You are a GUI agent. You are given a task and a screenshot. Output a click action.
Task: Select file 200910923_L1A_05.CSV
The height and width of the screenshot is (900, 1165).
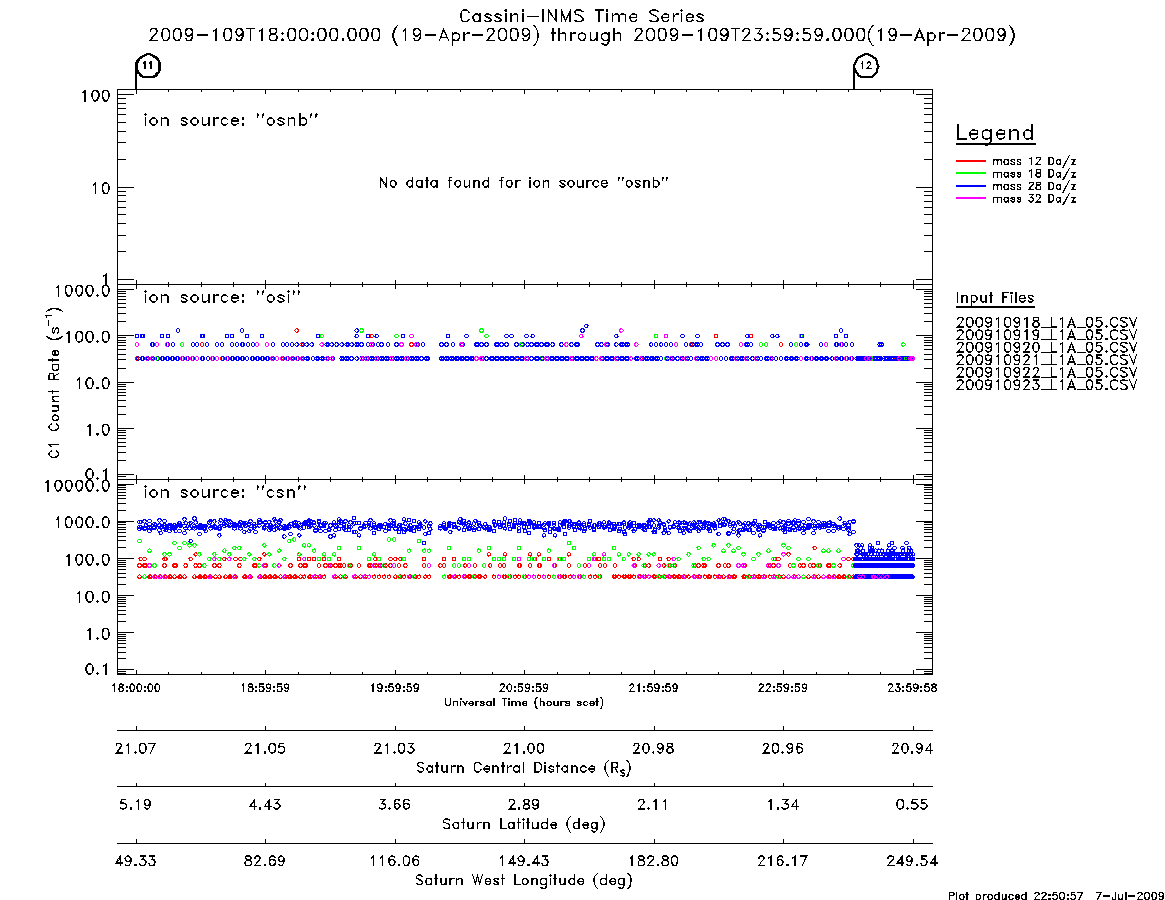point(1046,385)
